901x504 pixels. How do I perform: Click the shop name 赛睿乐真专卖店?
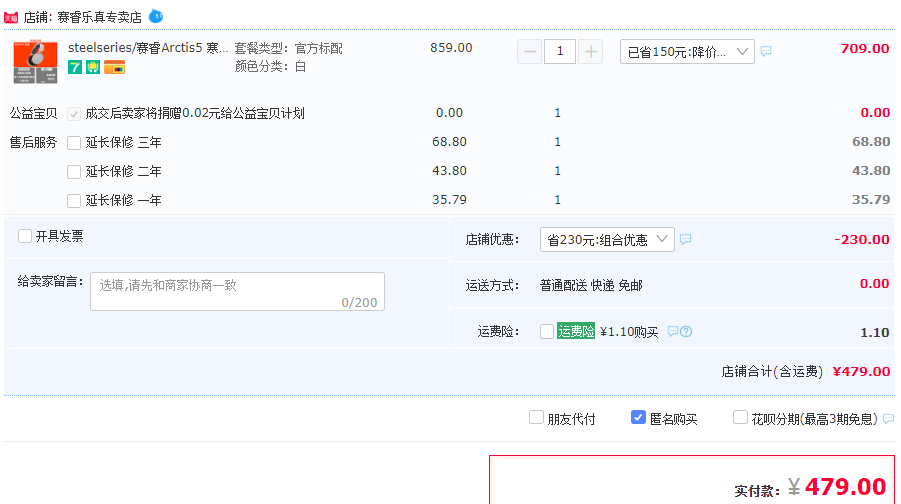[99, 18]
